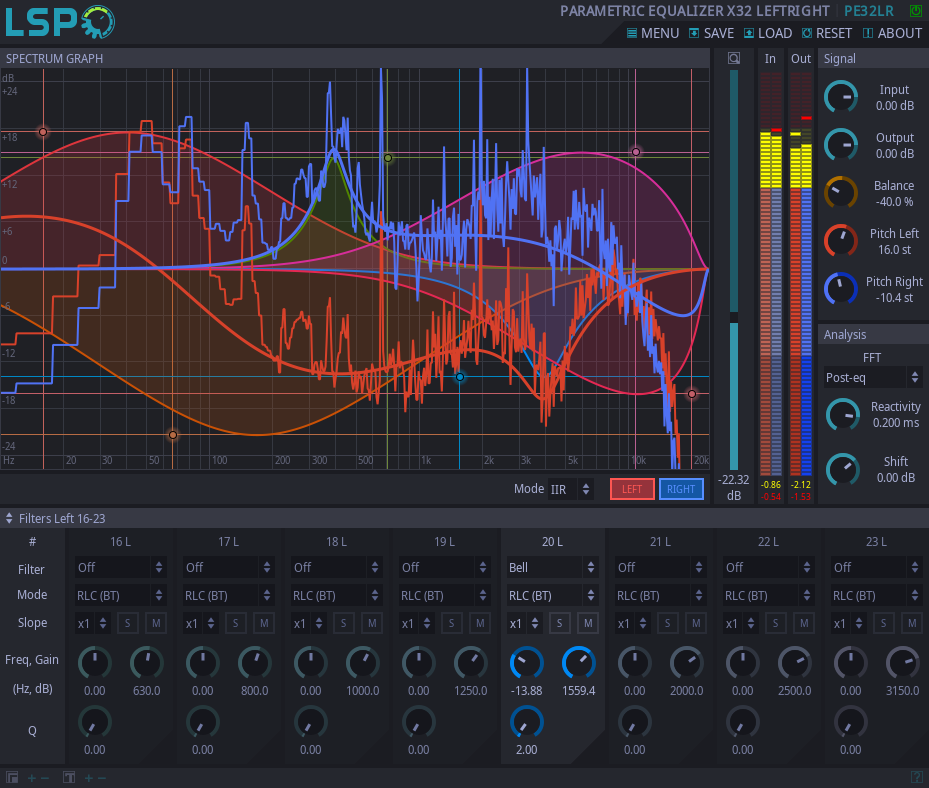Click the -22.32 dB zoom value
Image resolution: width=929 pixels, height=788 pixels.
tap(733, 487)
